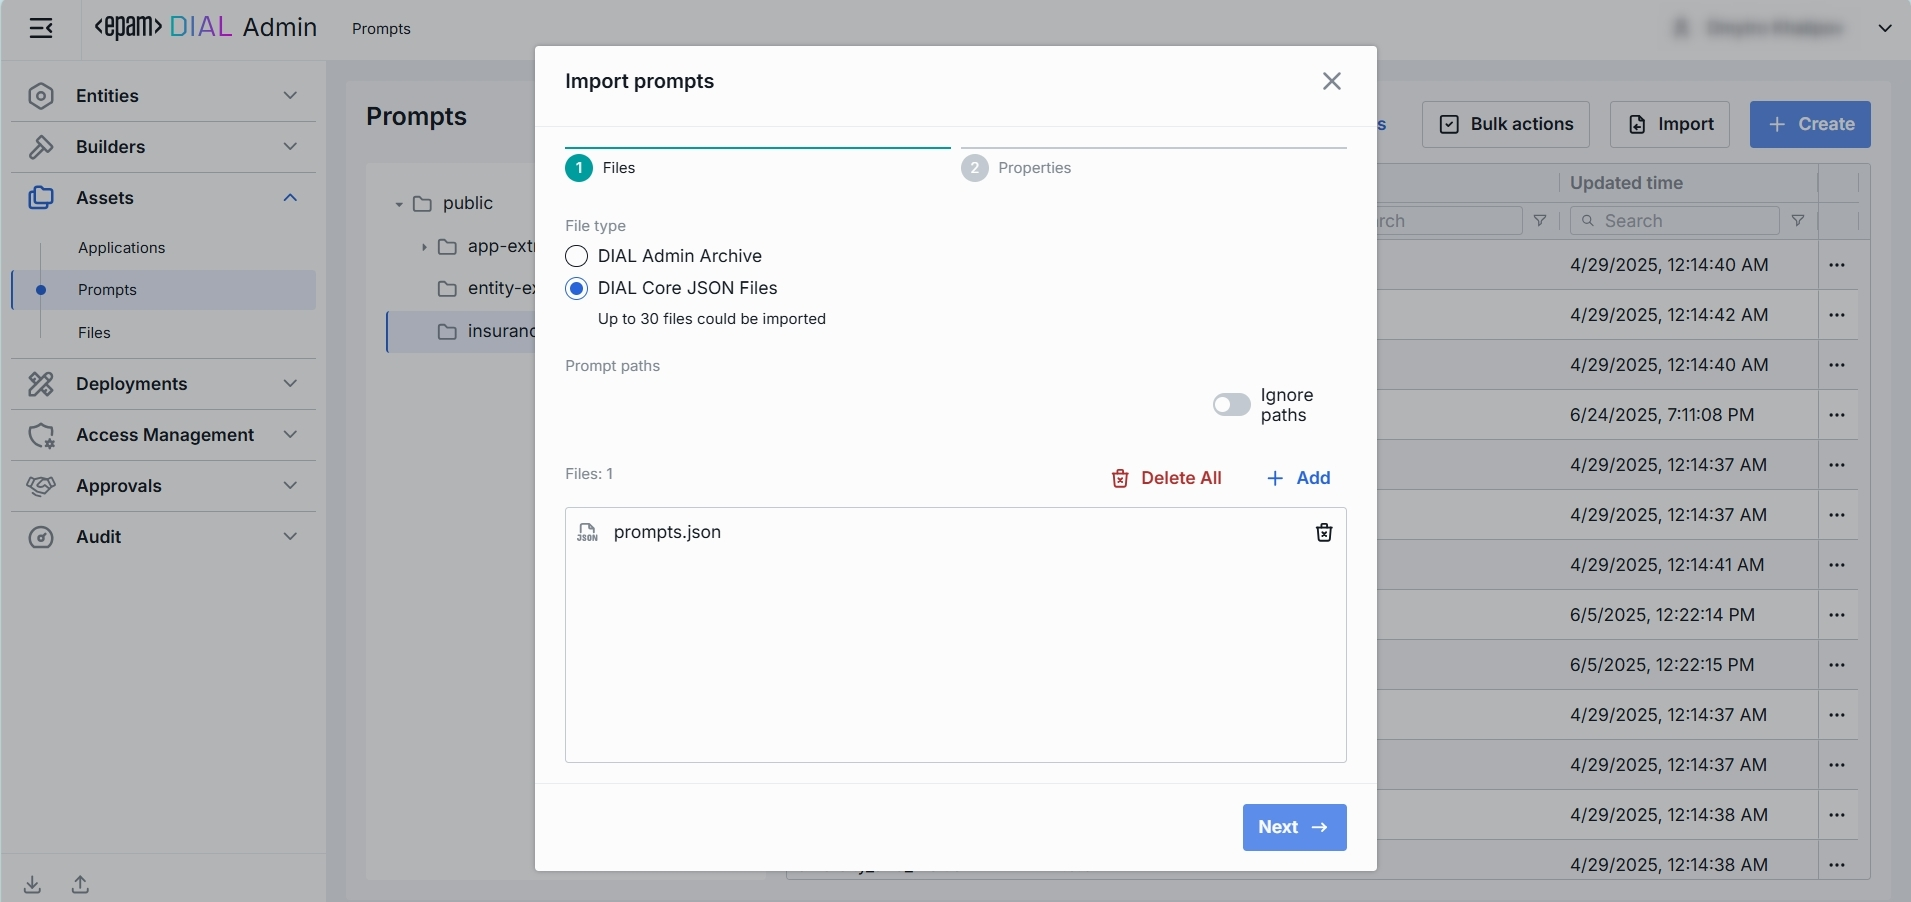The width and height of the screenshot is (1911, 902).
Task: Click the Next button
Action: point(1294,828)
